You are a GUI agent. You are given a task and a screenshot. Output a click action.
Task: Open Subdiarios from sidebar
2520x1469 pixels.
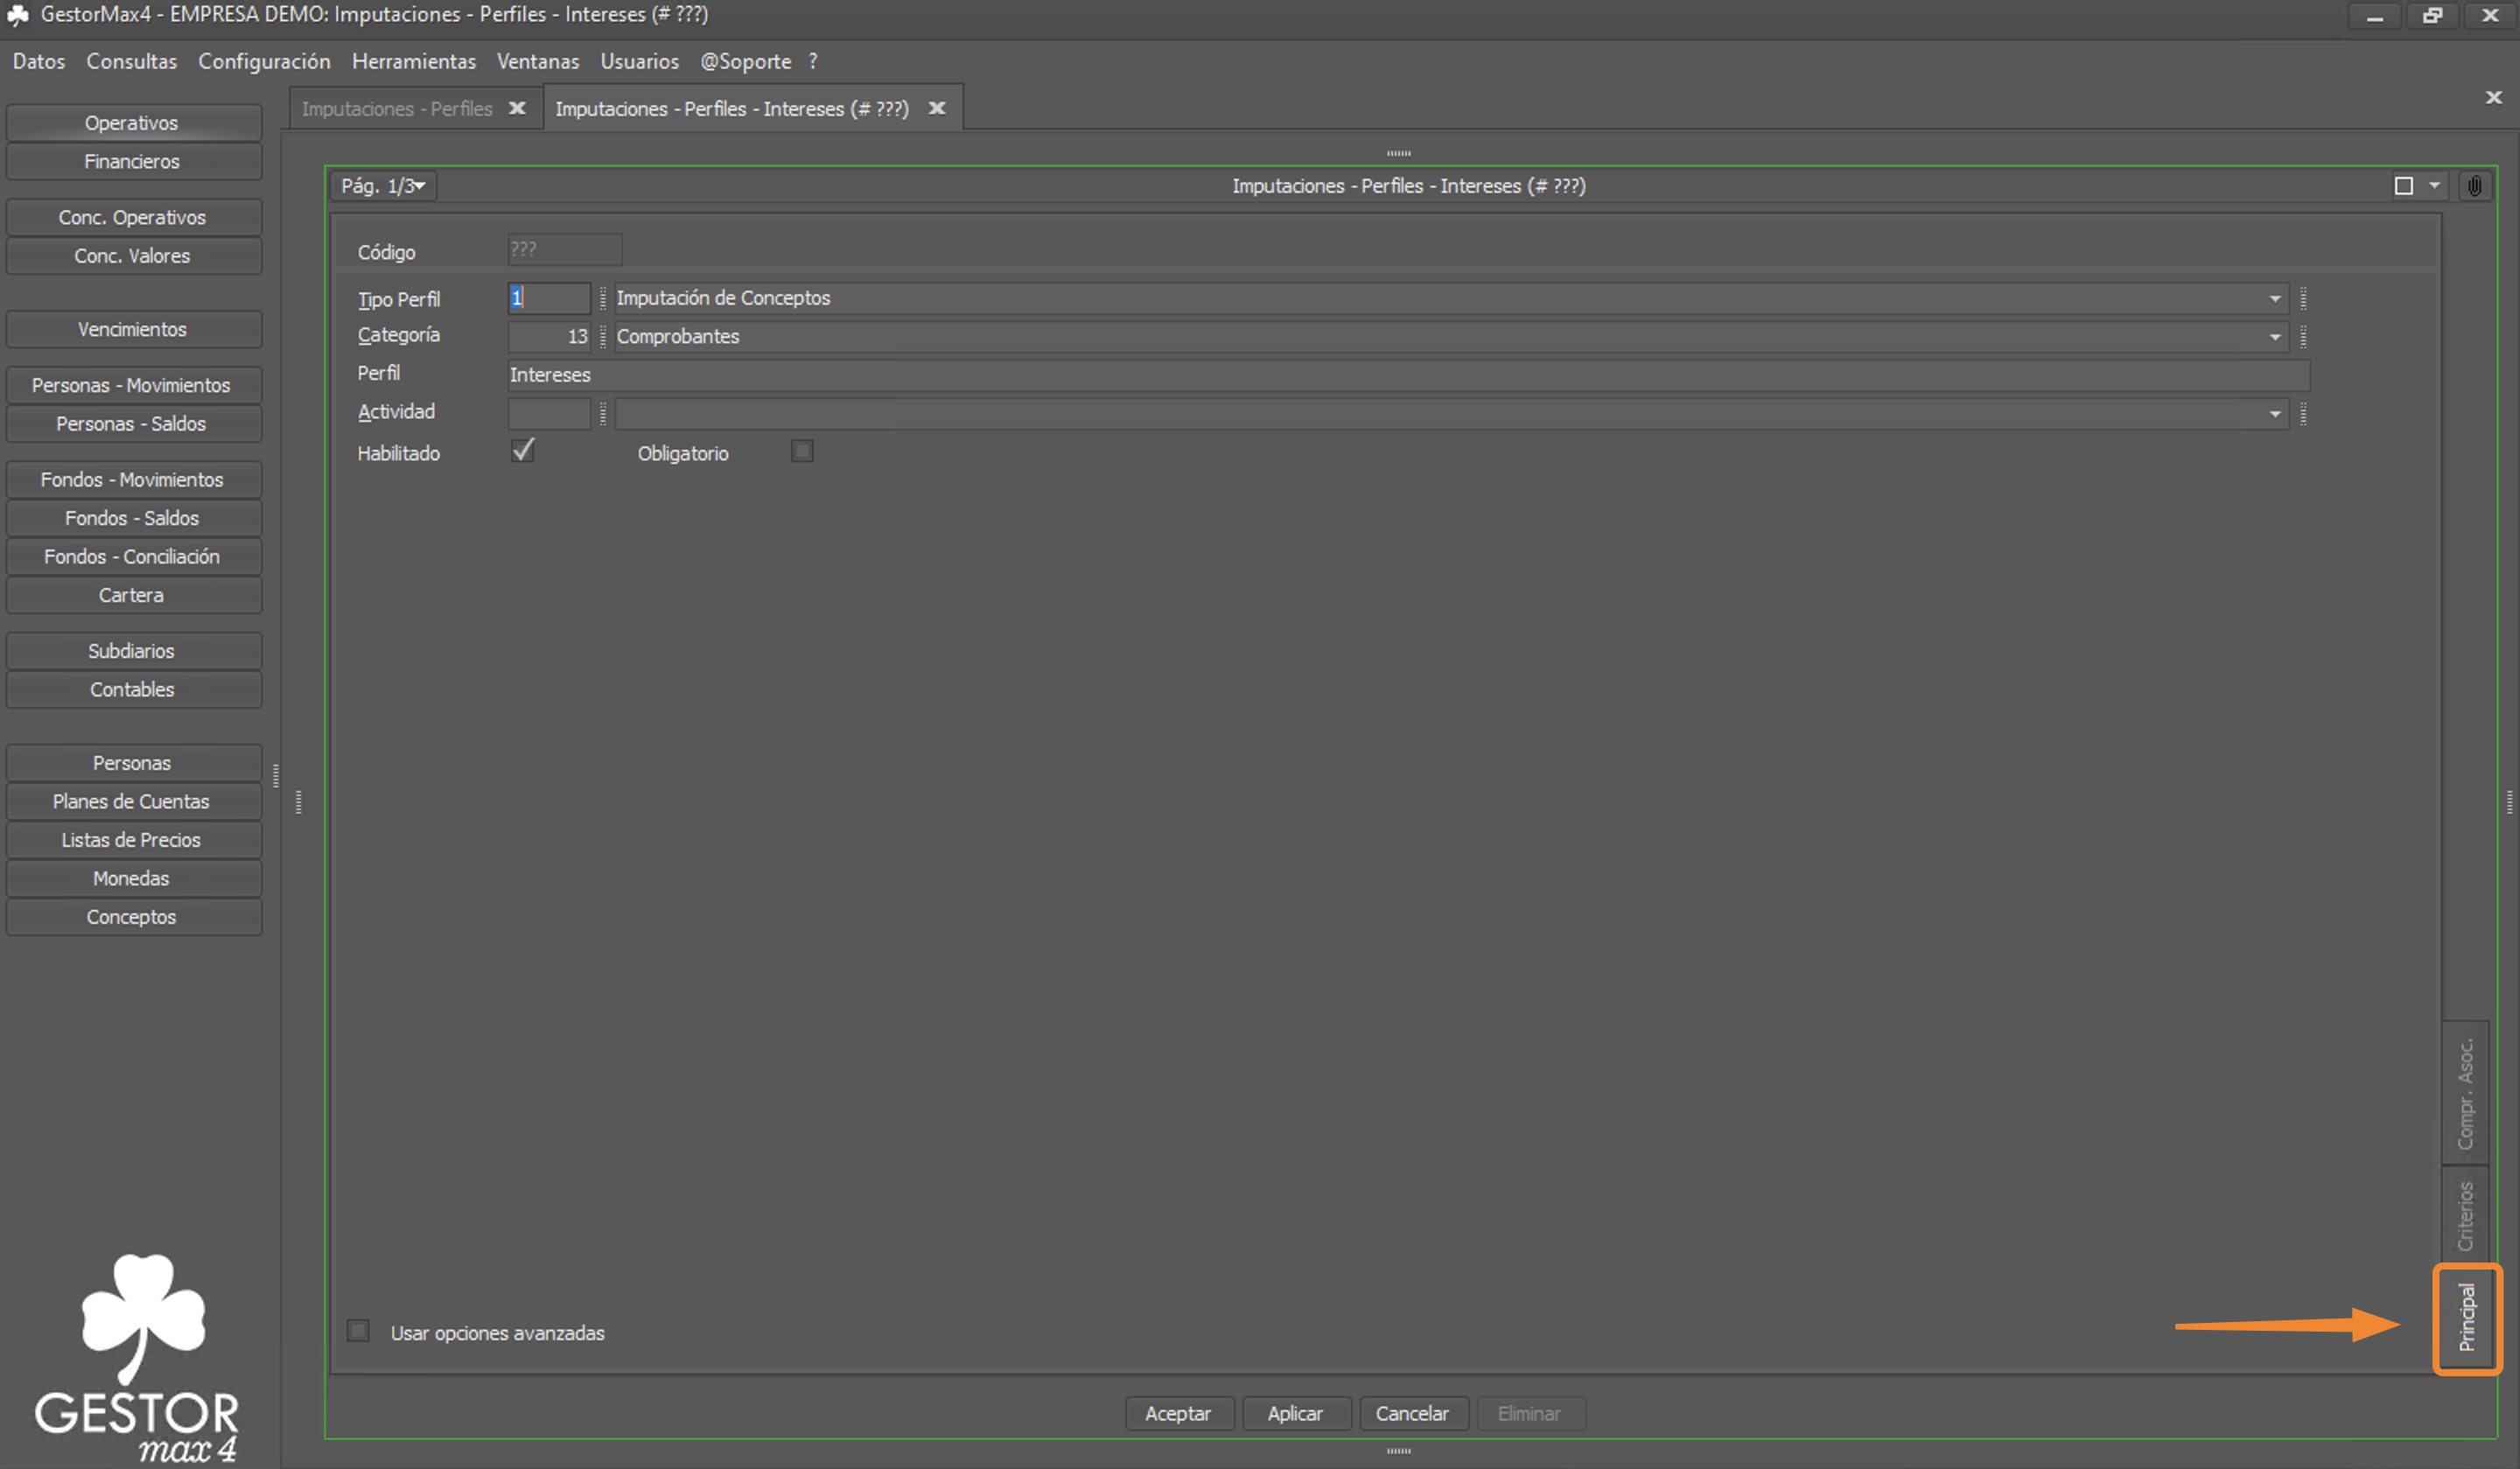click(132, 651)
